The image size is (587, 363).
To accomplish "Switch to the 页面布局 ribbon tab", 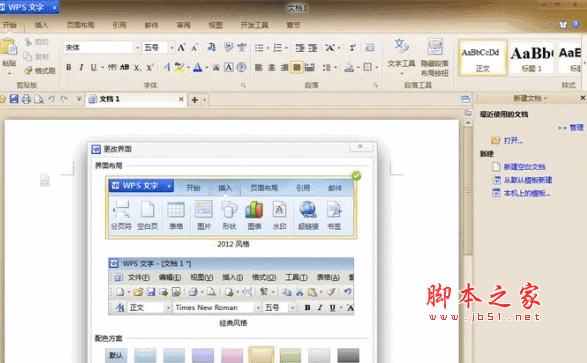I will pos(80,25).
